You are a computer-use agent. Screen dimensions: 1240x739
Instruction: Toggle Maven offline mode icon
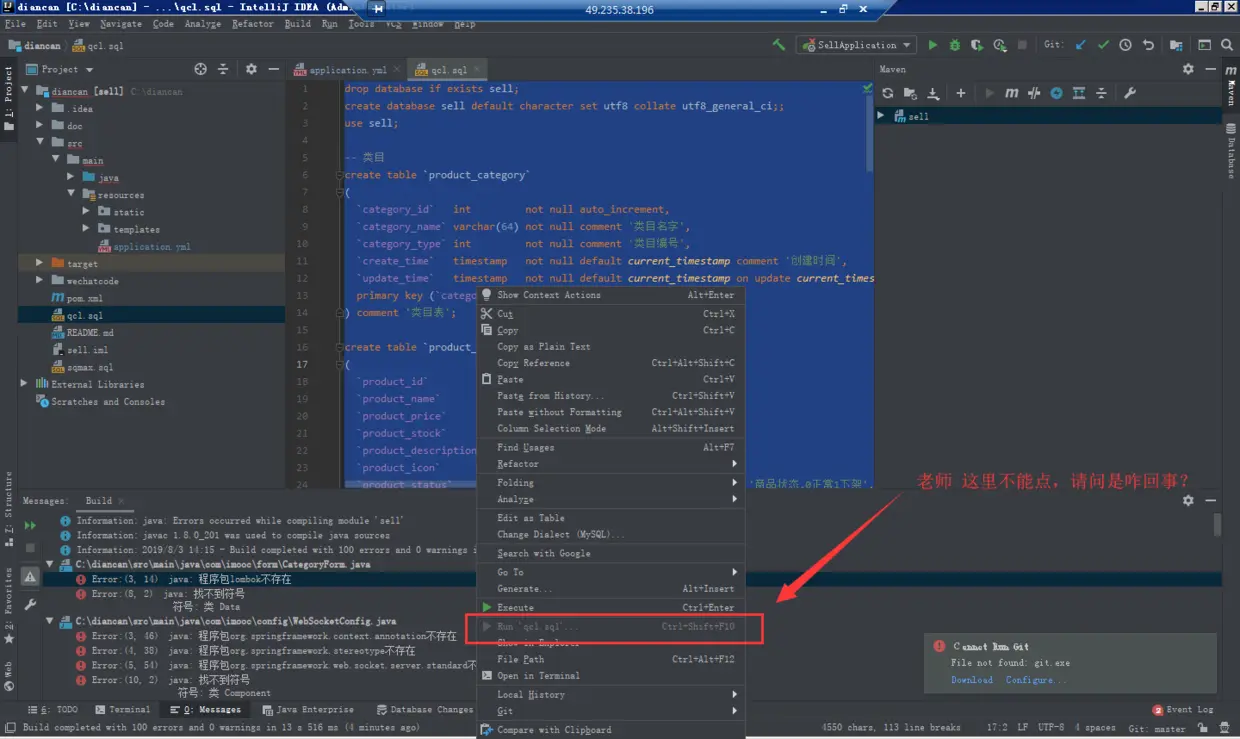[x=1034, y=93]
